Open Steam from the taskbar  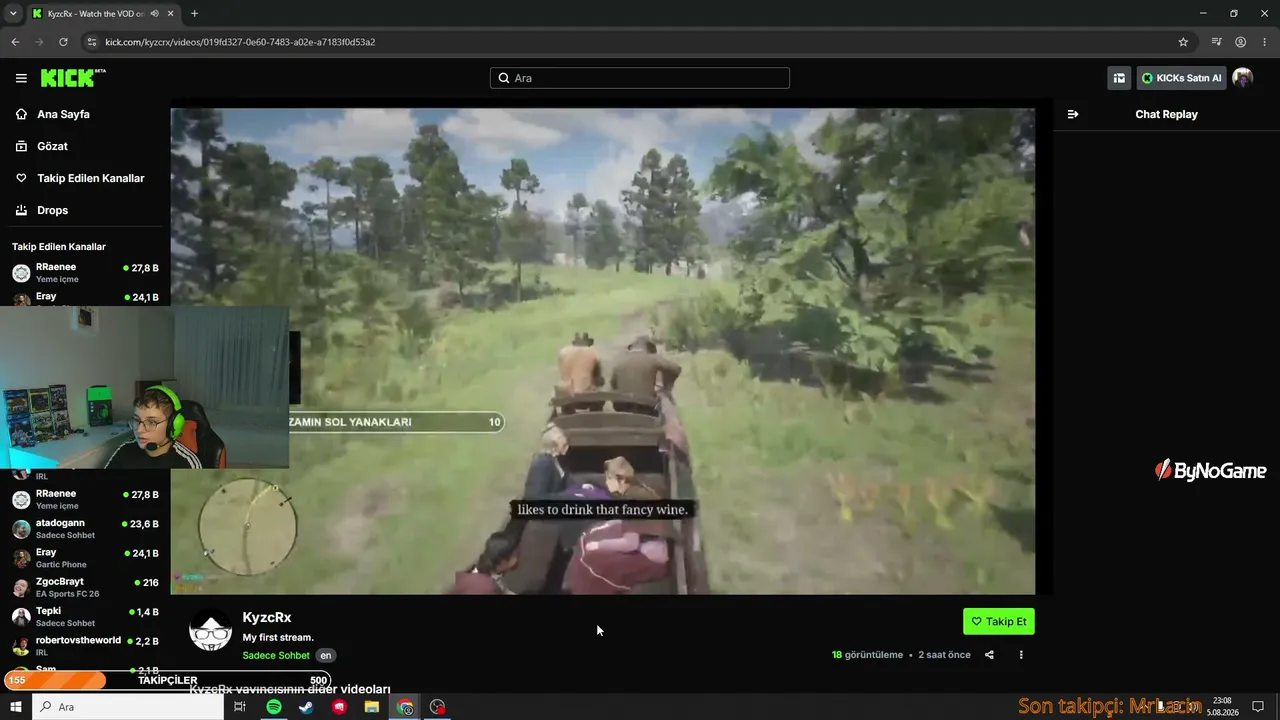[306, 707]
